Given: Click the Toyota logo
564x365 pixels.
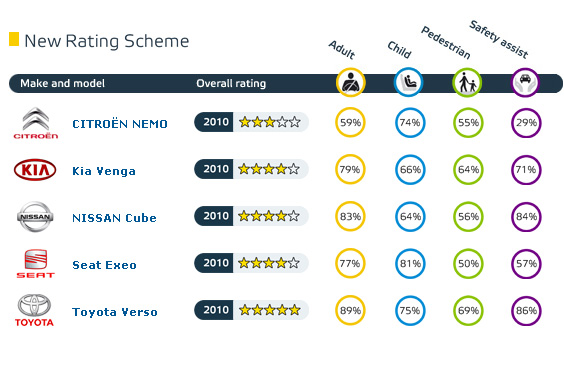Looking at the screenshot, I should tap(35, 310).
